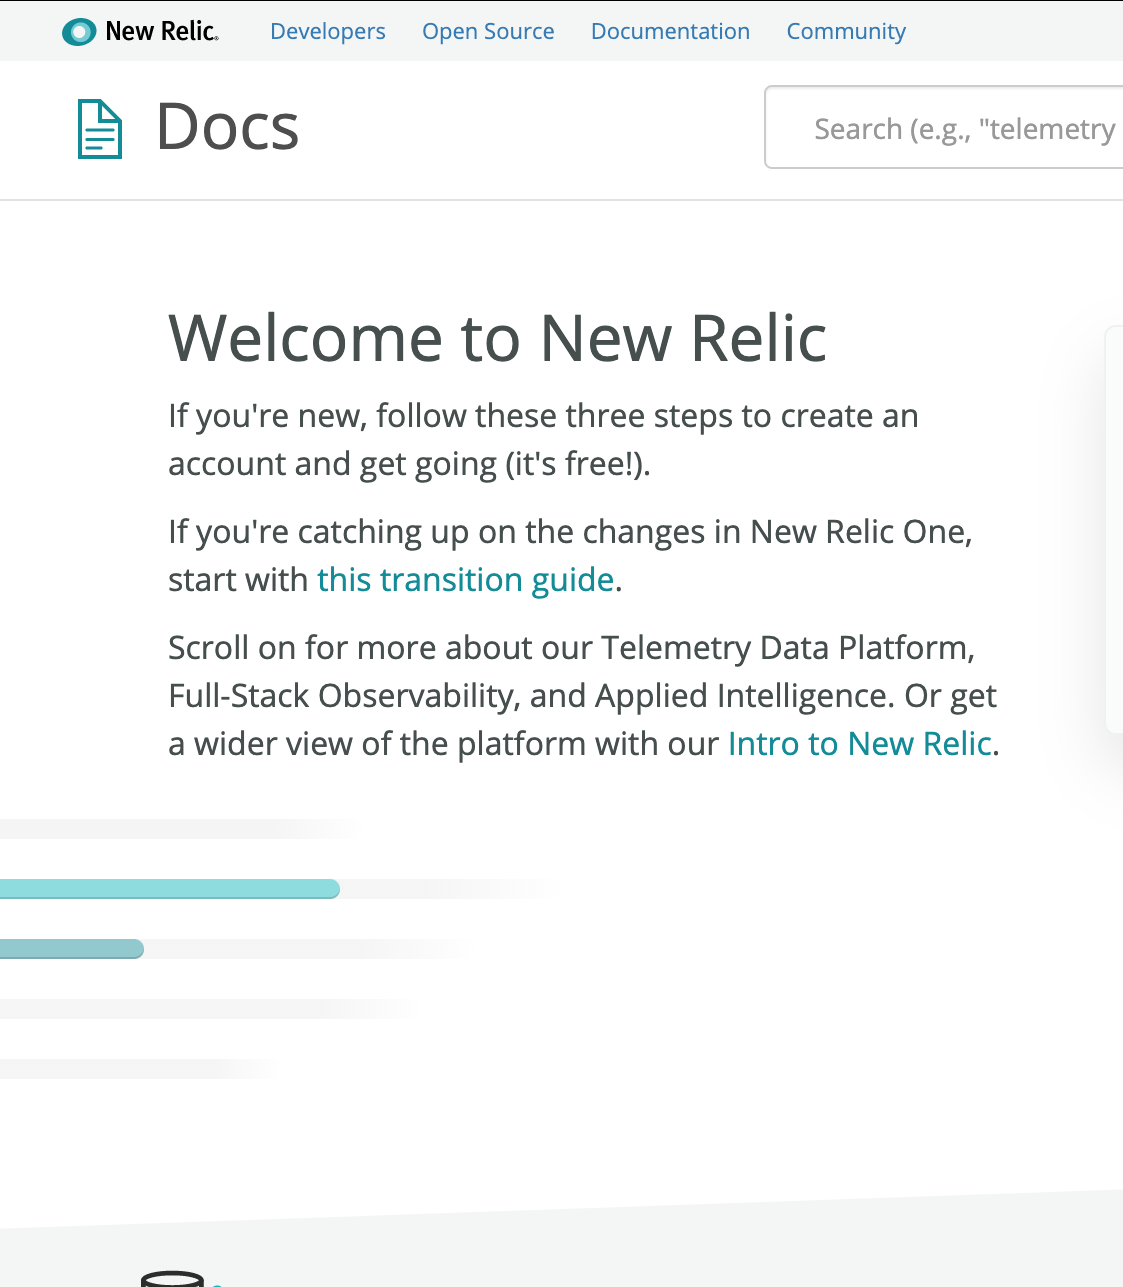Click the shorter dark teal progress bar
The width and height of the screenshot is (1123, 1287).
(72, 949)
